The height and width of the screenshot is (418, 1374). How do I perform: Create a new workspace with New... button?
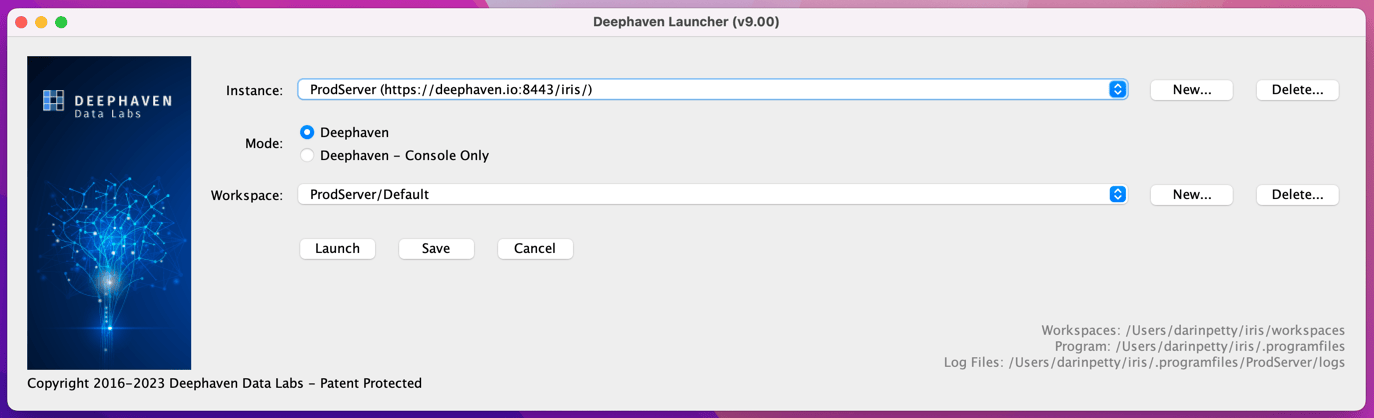click(x=1191, y=195)
